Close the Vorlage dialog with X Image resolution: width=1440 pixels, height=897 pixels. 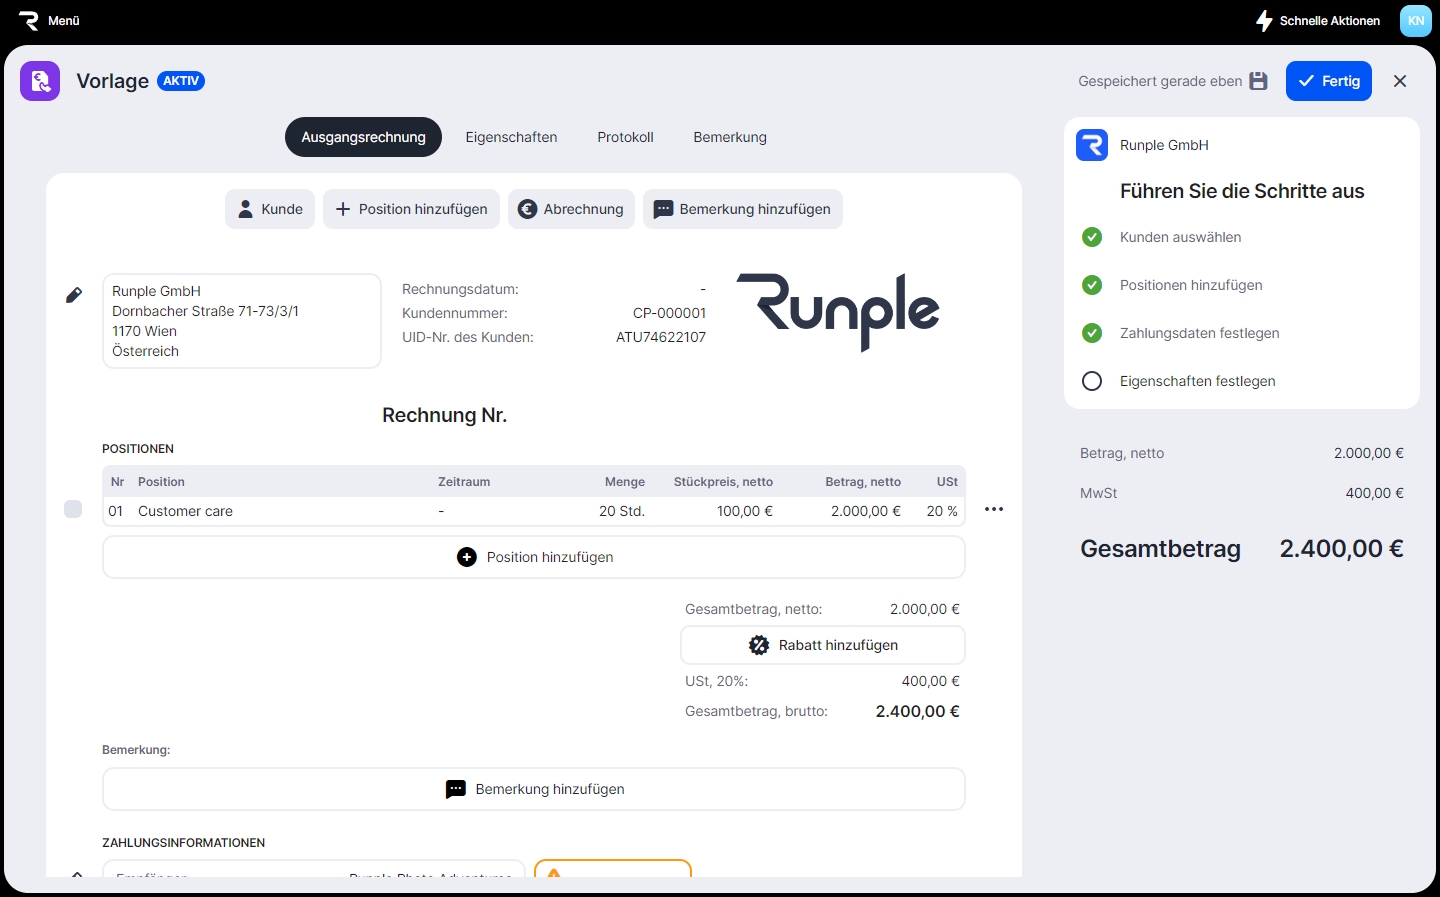(x=1400, y=81)
